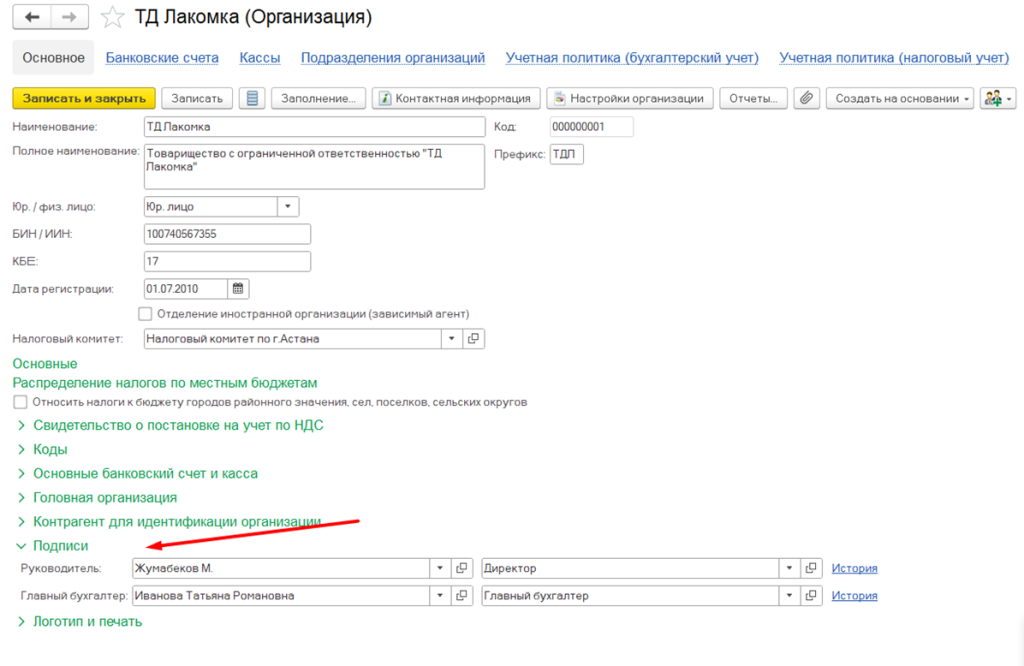Open the Юр. / физ. лицо dropdown

pos(288,207)
